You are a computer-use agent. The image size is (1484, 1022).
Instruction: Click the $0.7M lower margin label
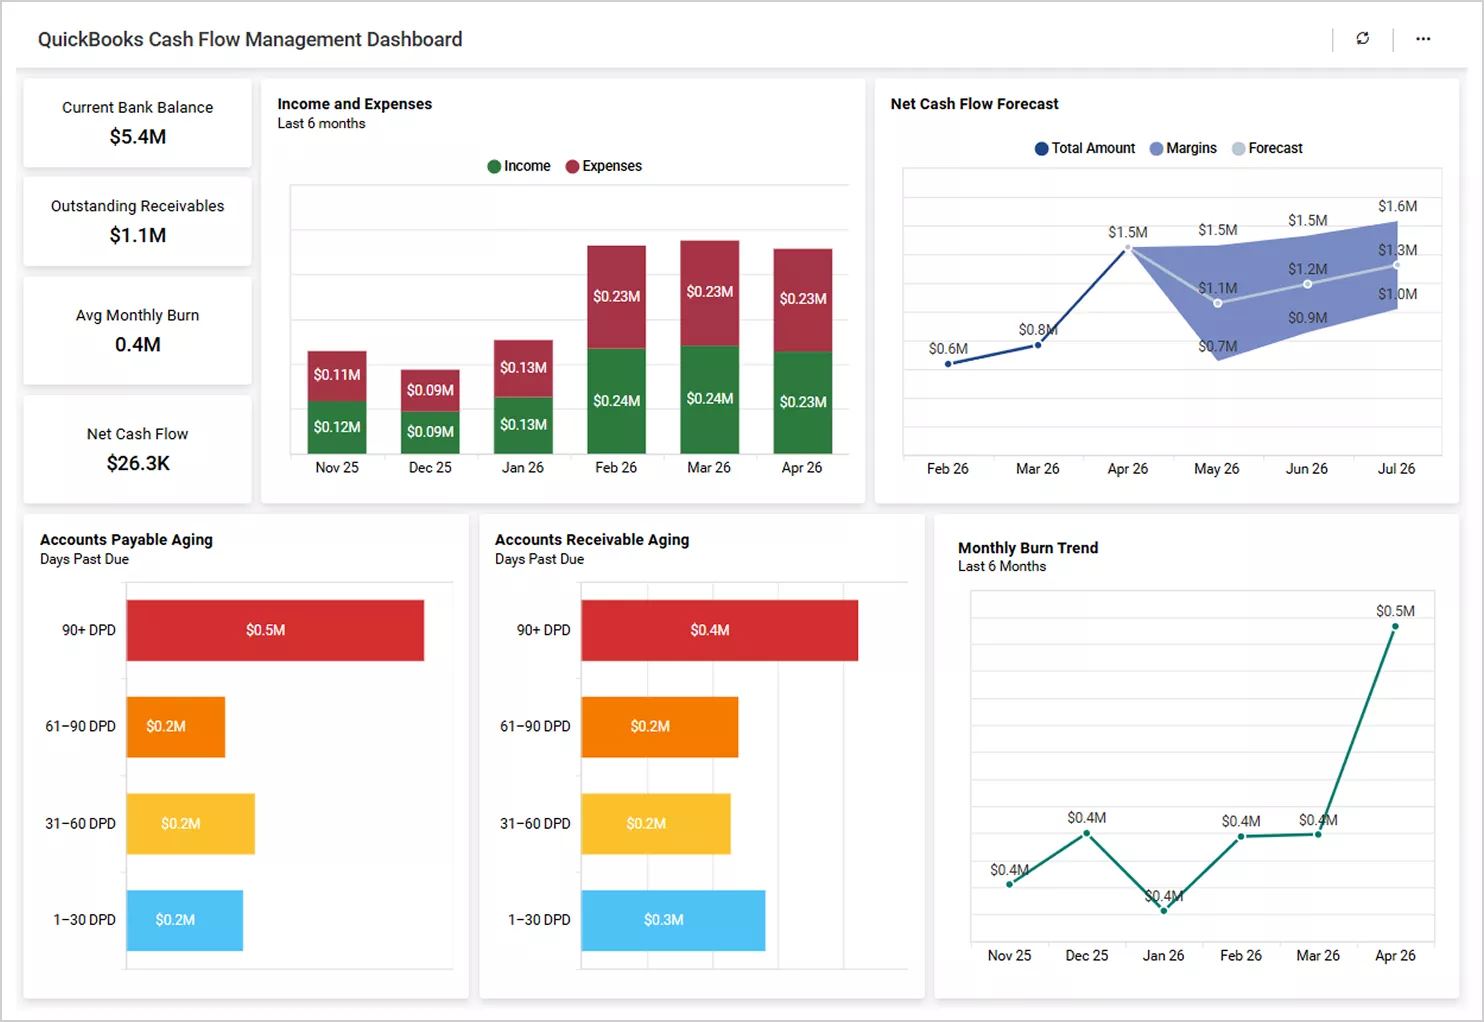(x=1217, y=346)
